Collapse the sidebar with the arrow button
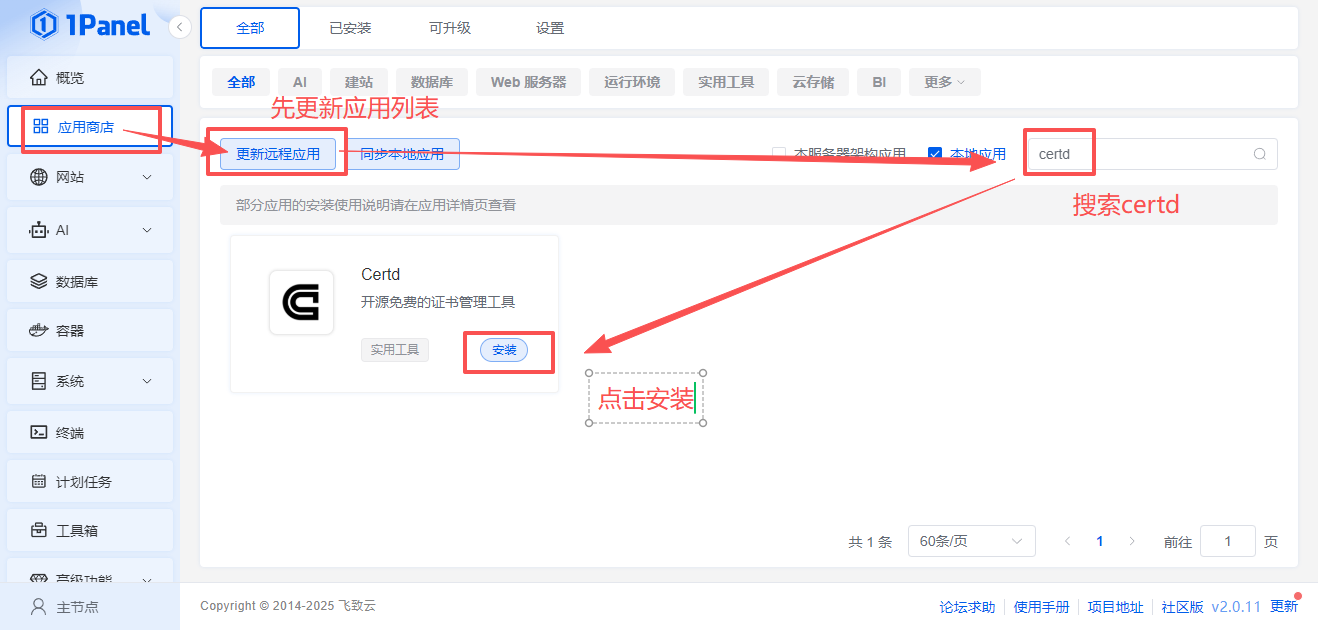Screen dimensions: 1318x630 (180, 27)
